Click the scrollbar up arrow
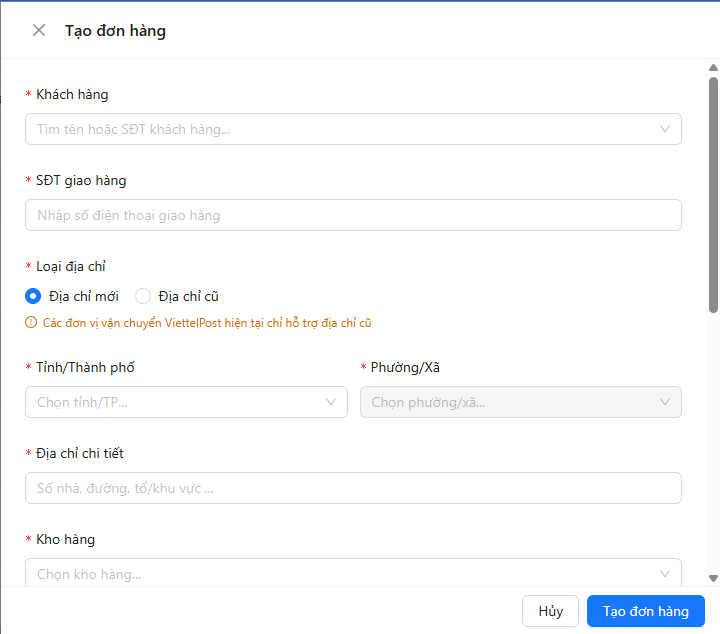 point(713,68)
